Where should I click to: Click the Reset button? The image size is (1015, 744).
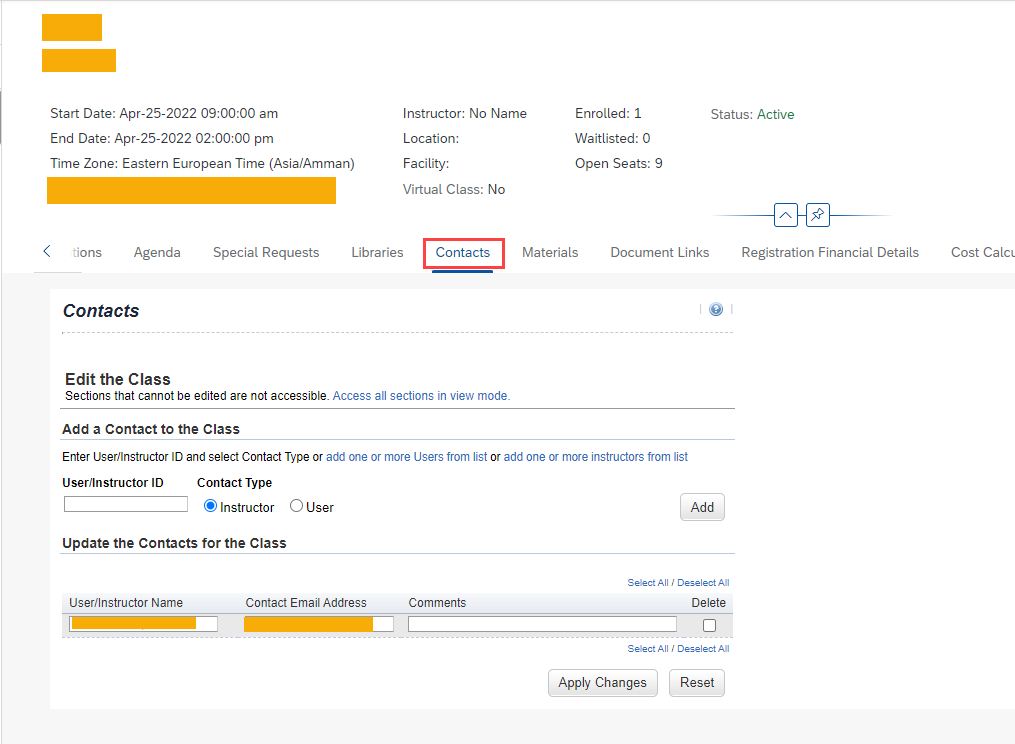coord(697,682)
